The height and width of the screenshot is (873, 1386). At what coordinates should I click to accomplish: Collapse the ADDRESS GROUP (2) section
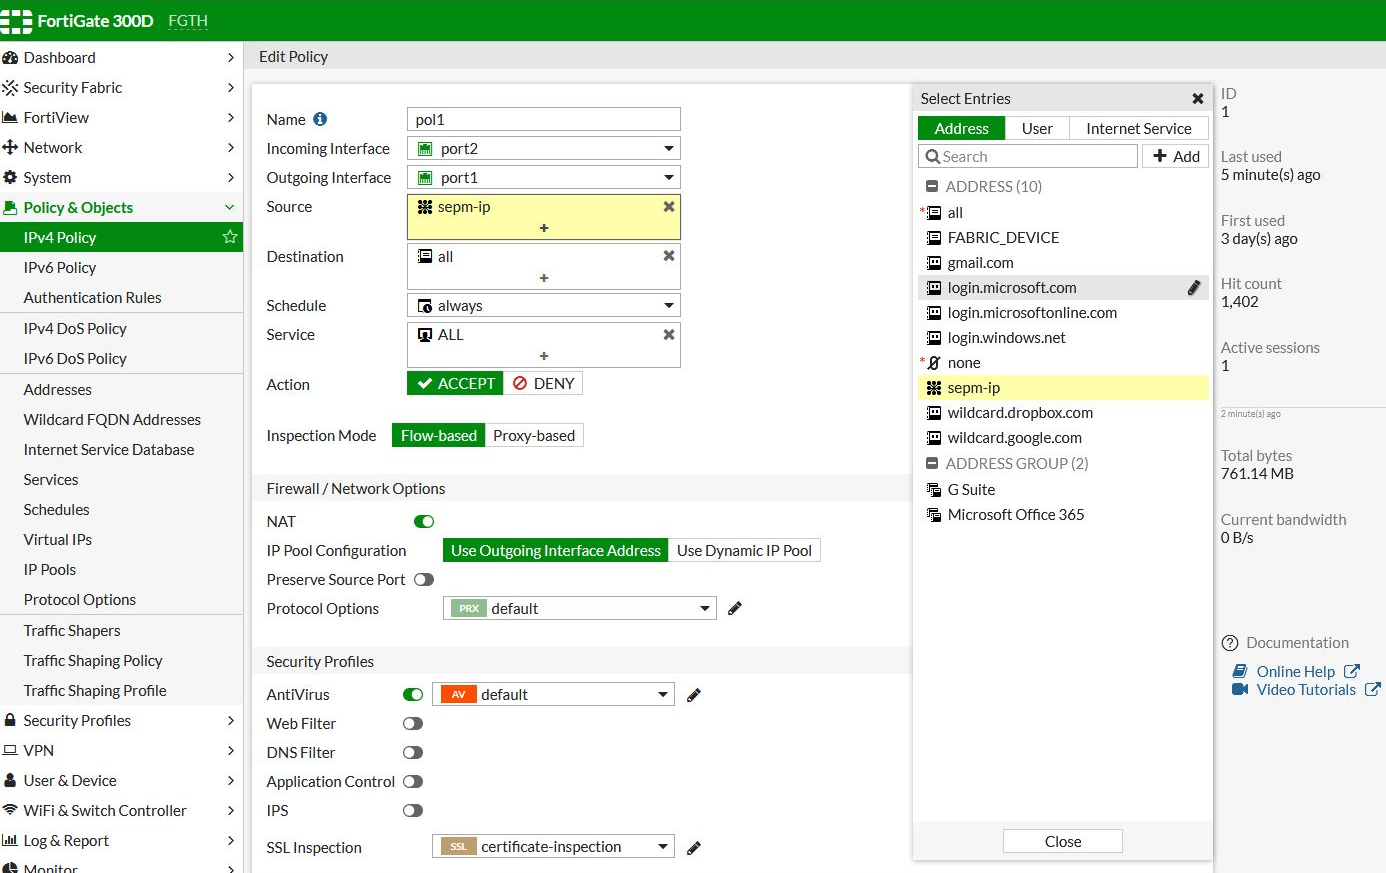coord(932,464)
